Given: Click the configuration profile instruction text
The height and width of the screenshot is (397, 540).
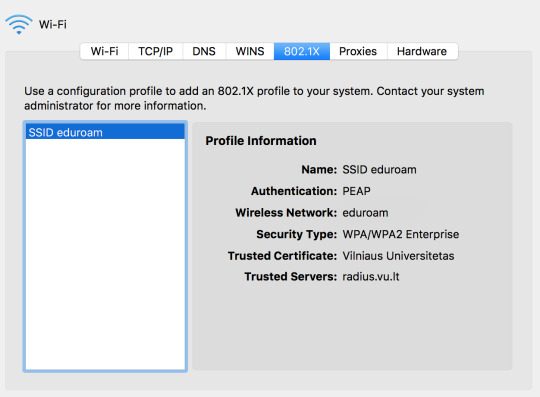Looking at the screenshot, I should 254,98.
